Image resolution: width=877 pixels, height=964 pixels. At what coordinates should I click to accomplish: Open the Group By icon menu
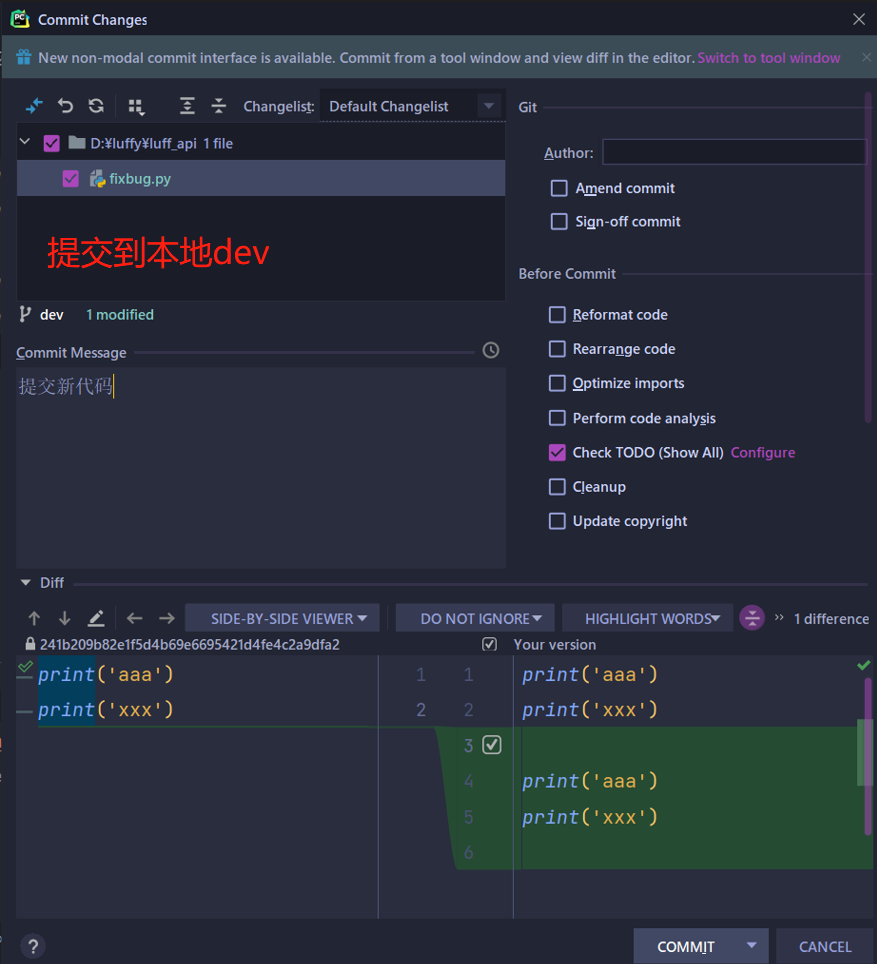[x=137, y=106]
